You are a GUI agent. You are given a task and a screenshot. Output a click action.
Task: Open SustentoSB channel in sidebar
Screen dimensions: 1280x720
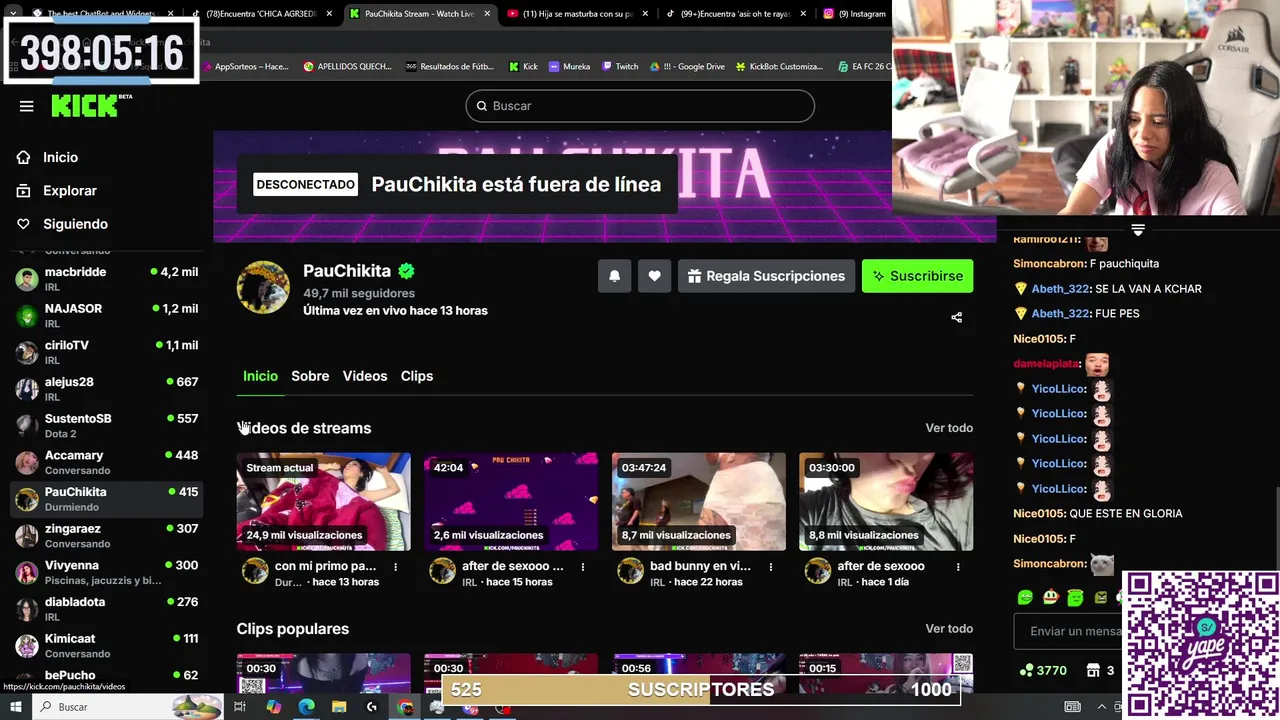point(106,426)
